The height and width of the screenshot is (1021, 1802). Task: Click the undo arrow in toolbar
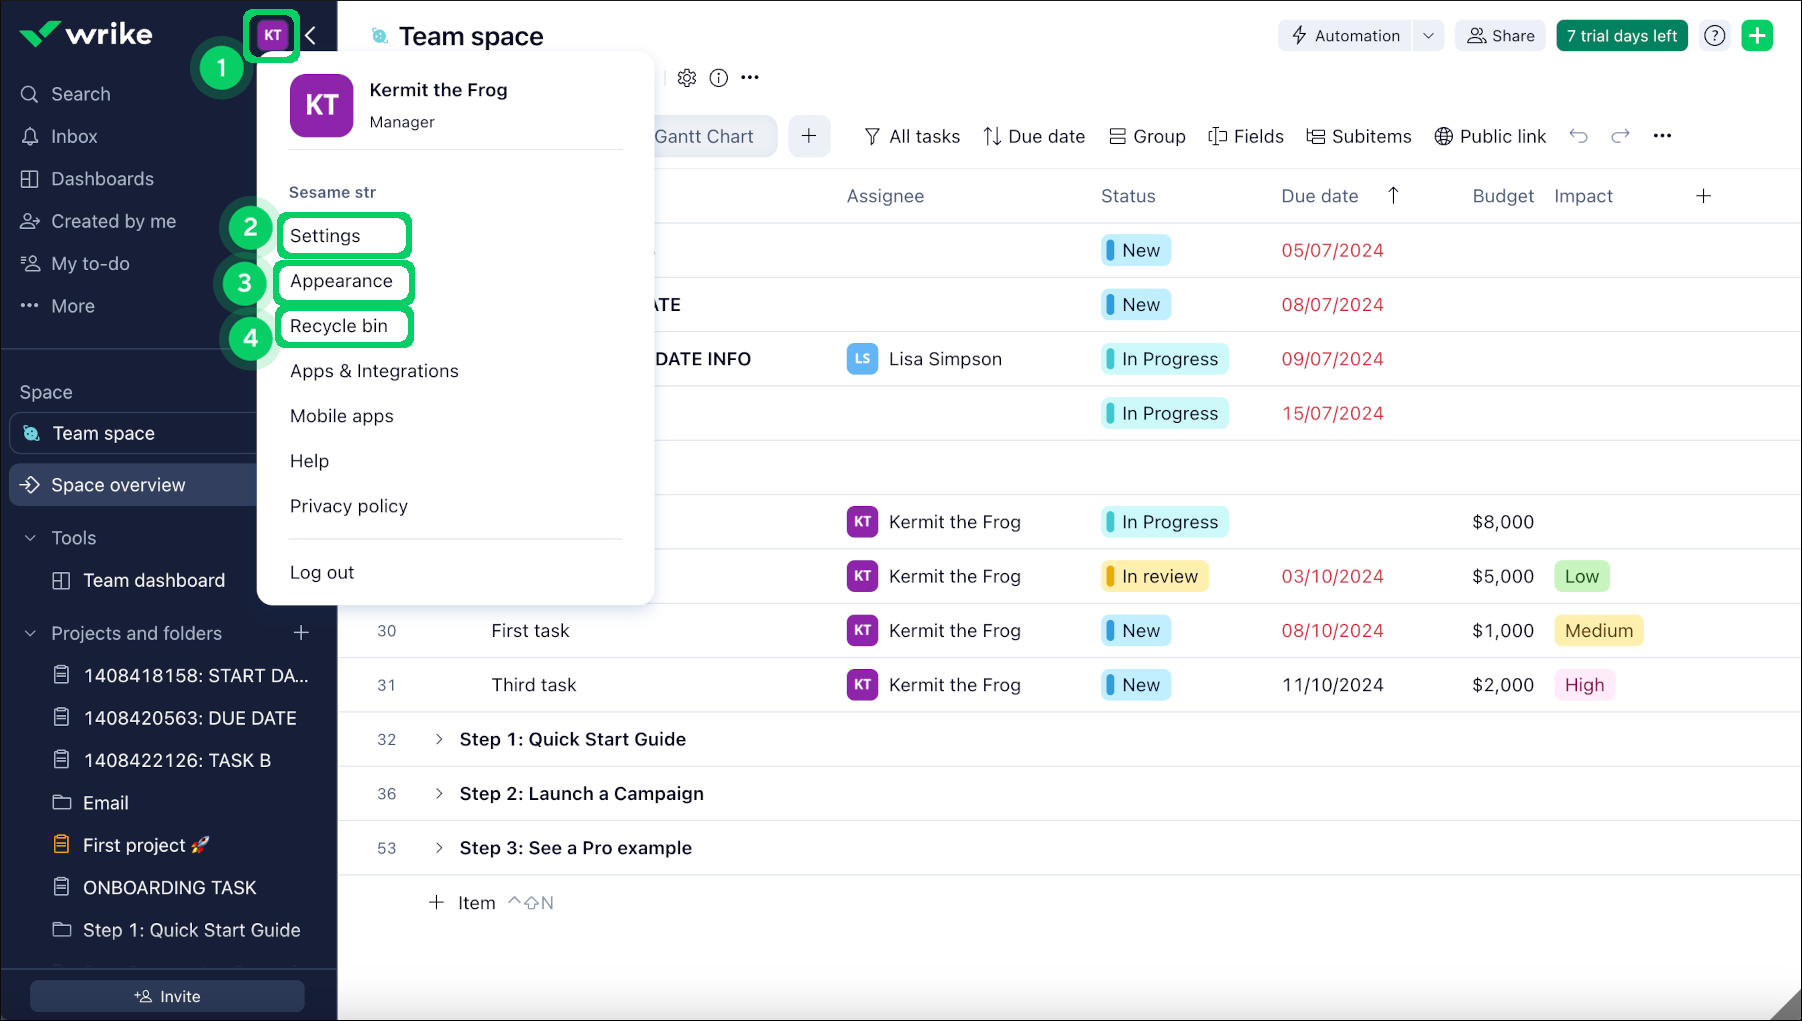1578,136
